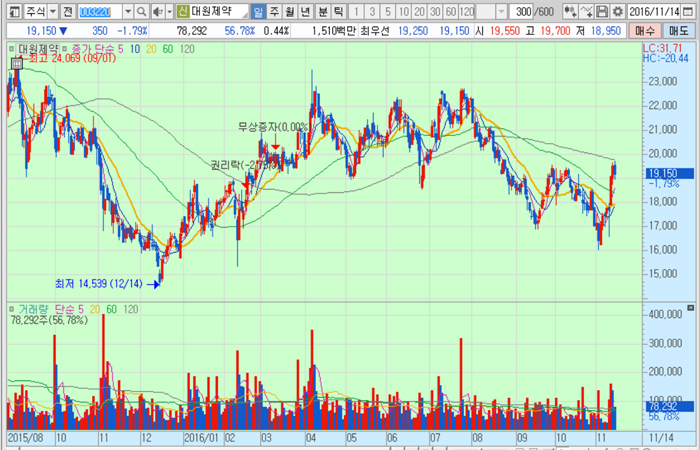Click the magnifier stock search icon
Viewport: 700px width, 450px height.
tap(143, 11)
